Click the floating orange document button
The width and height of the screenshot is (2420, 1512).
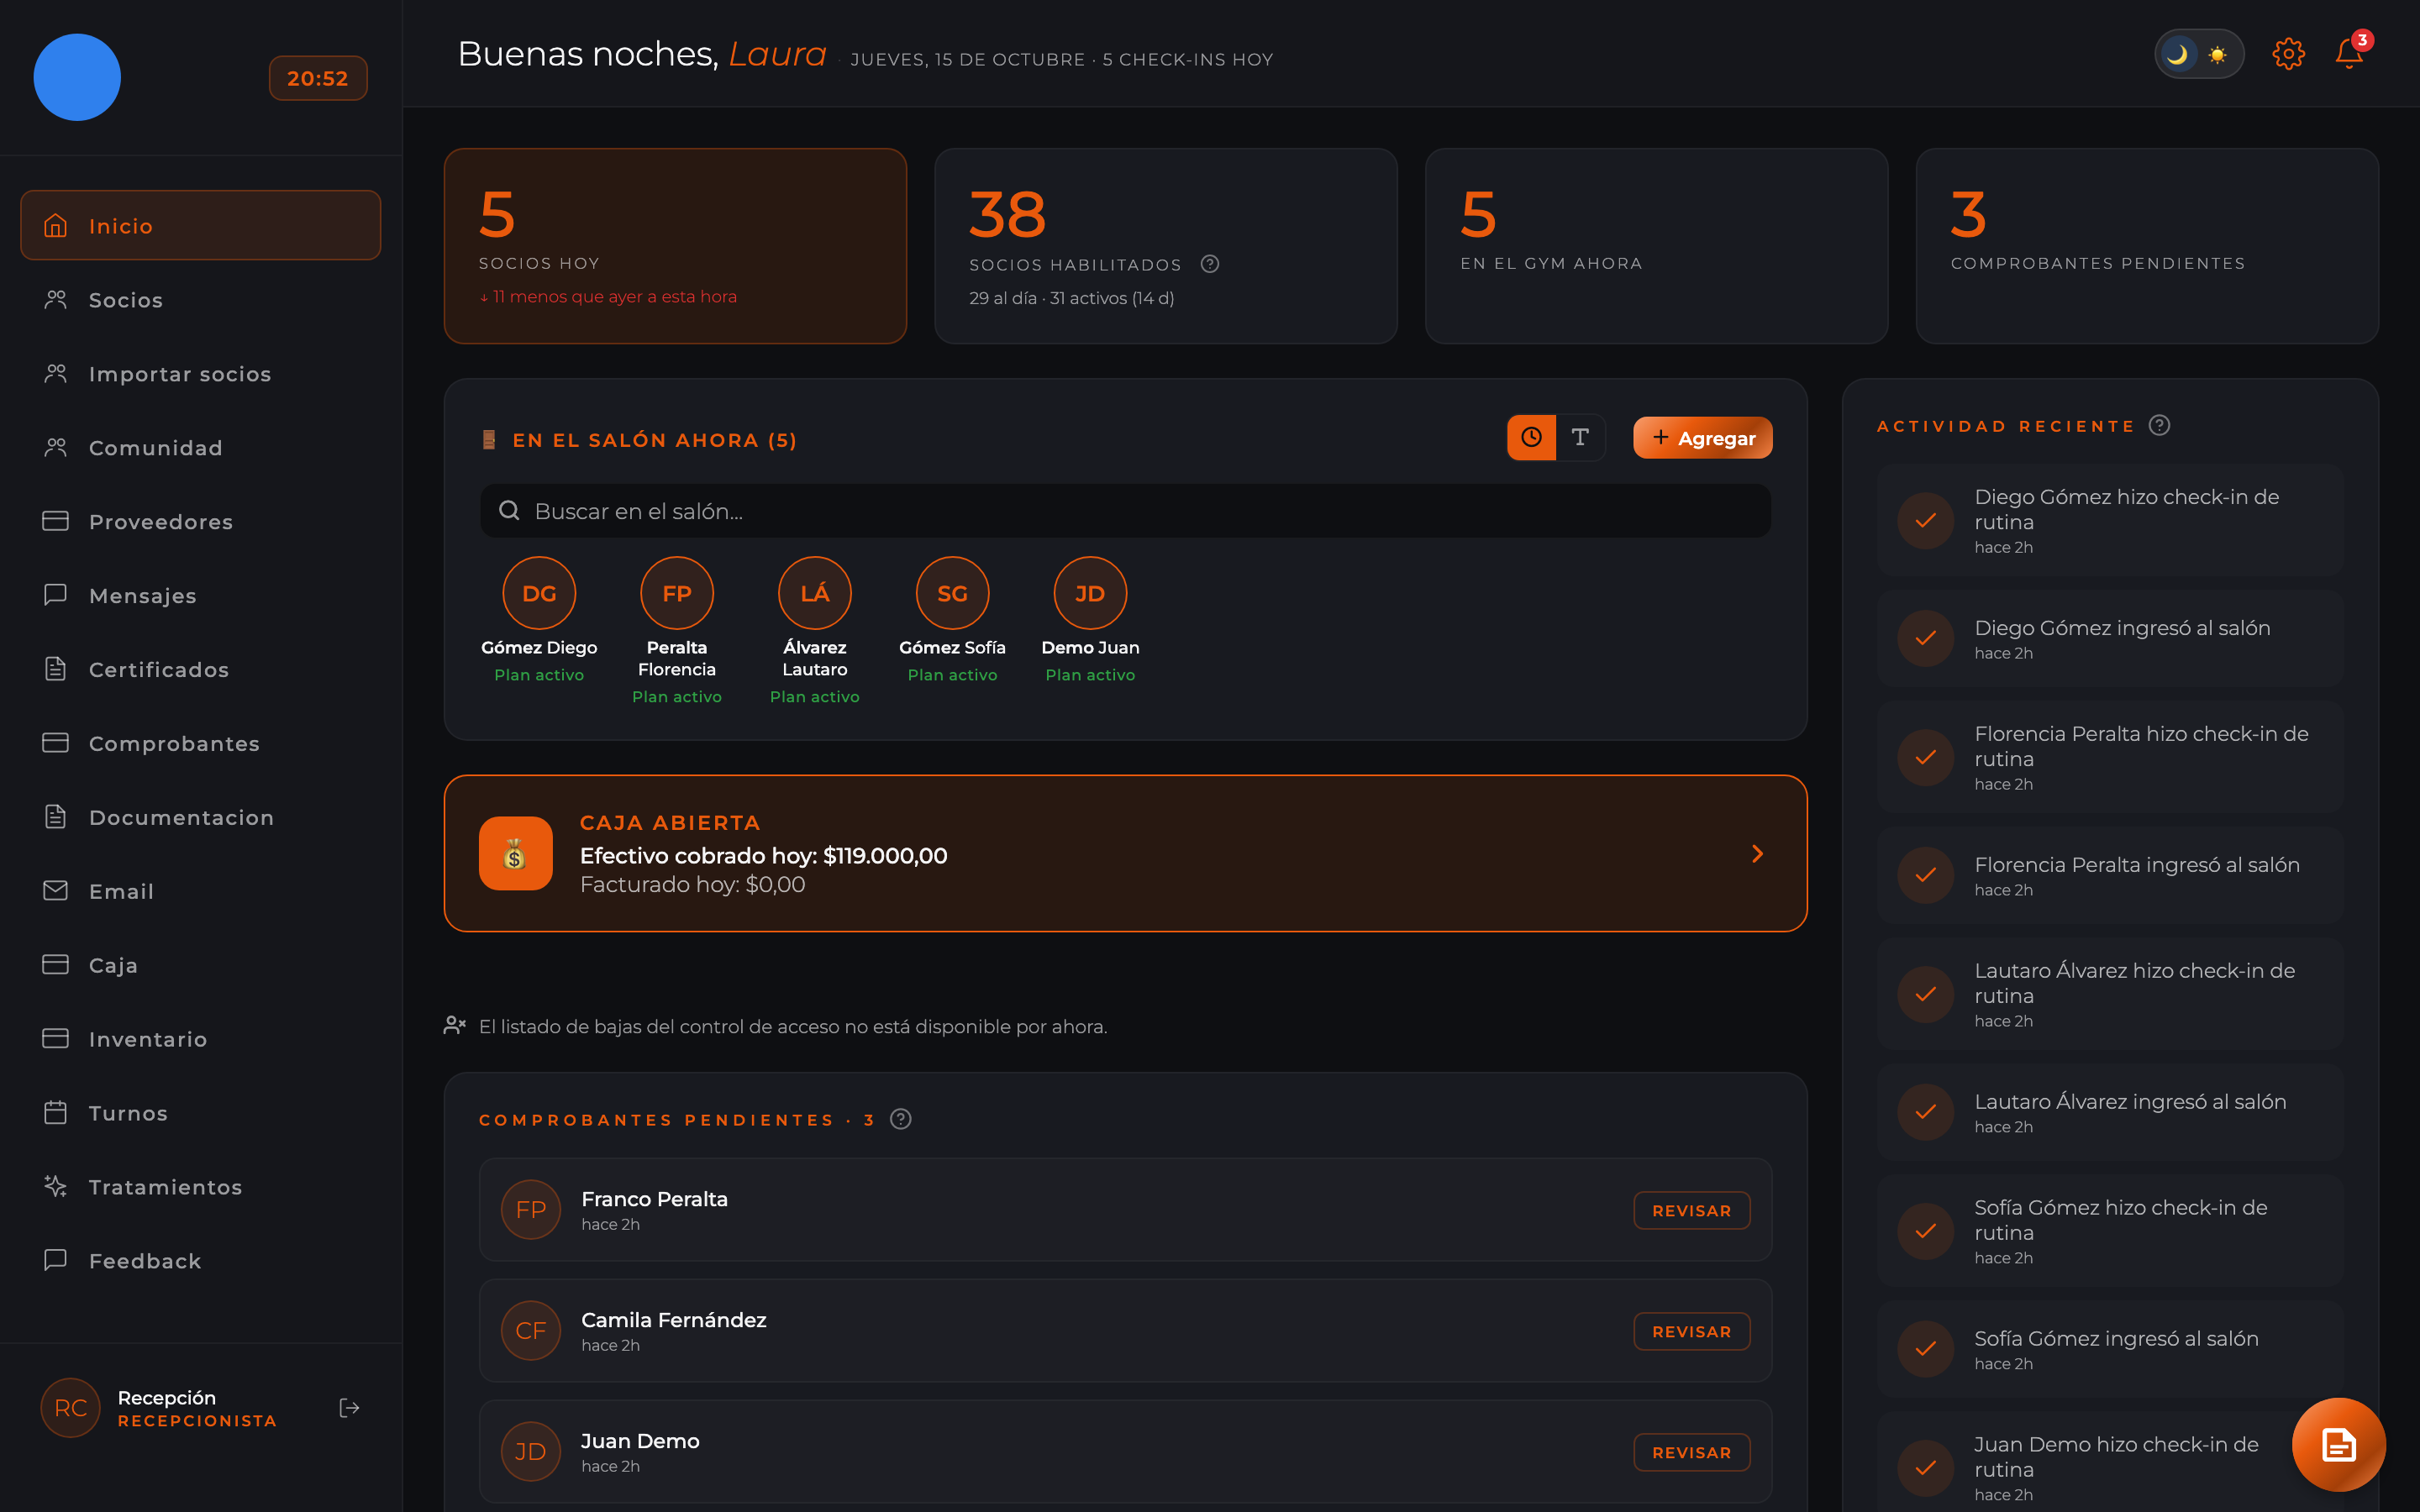click(x=2338, y=1444)
